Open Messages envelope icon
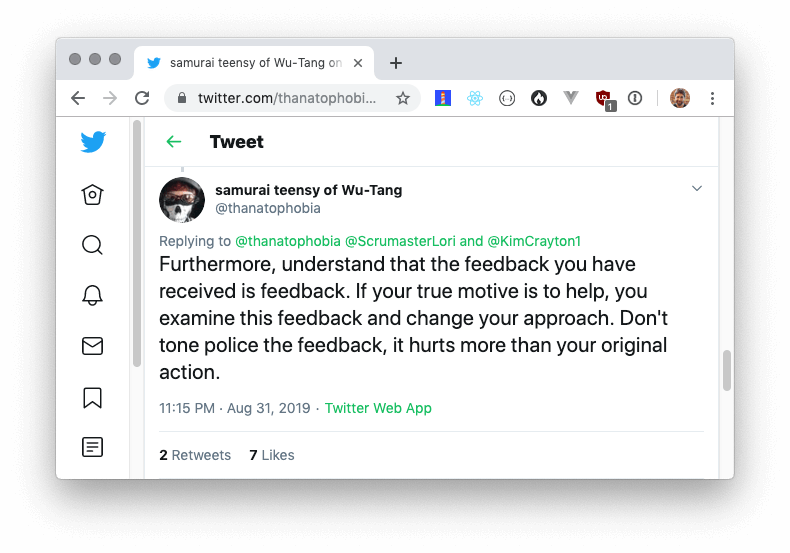The width and height of the screenshot is (790, 553). click(92, 346)
